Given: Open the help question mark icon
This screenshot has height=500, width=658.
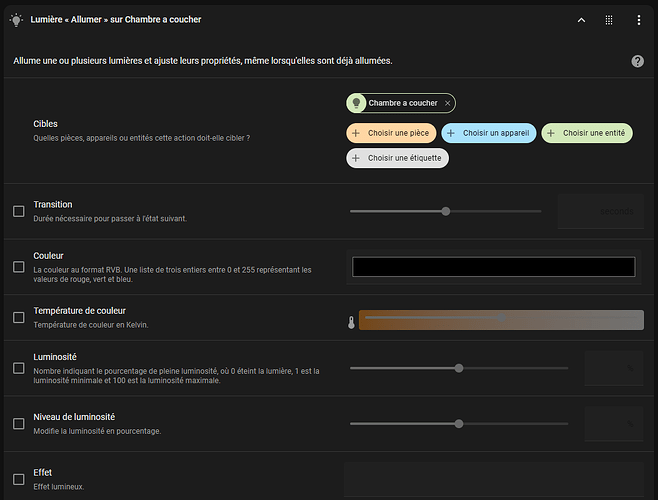Looking at the screenshot, I should pos(637,61).
